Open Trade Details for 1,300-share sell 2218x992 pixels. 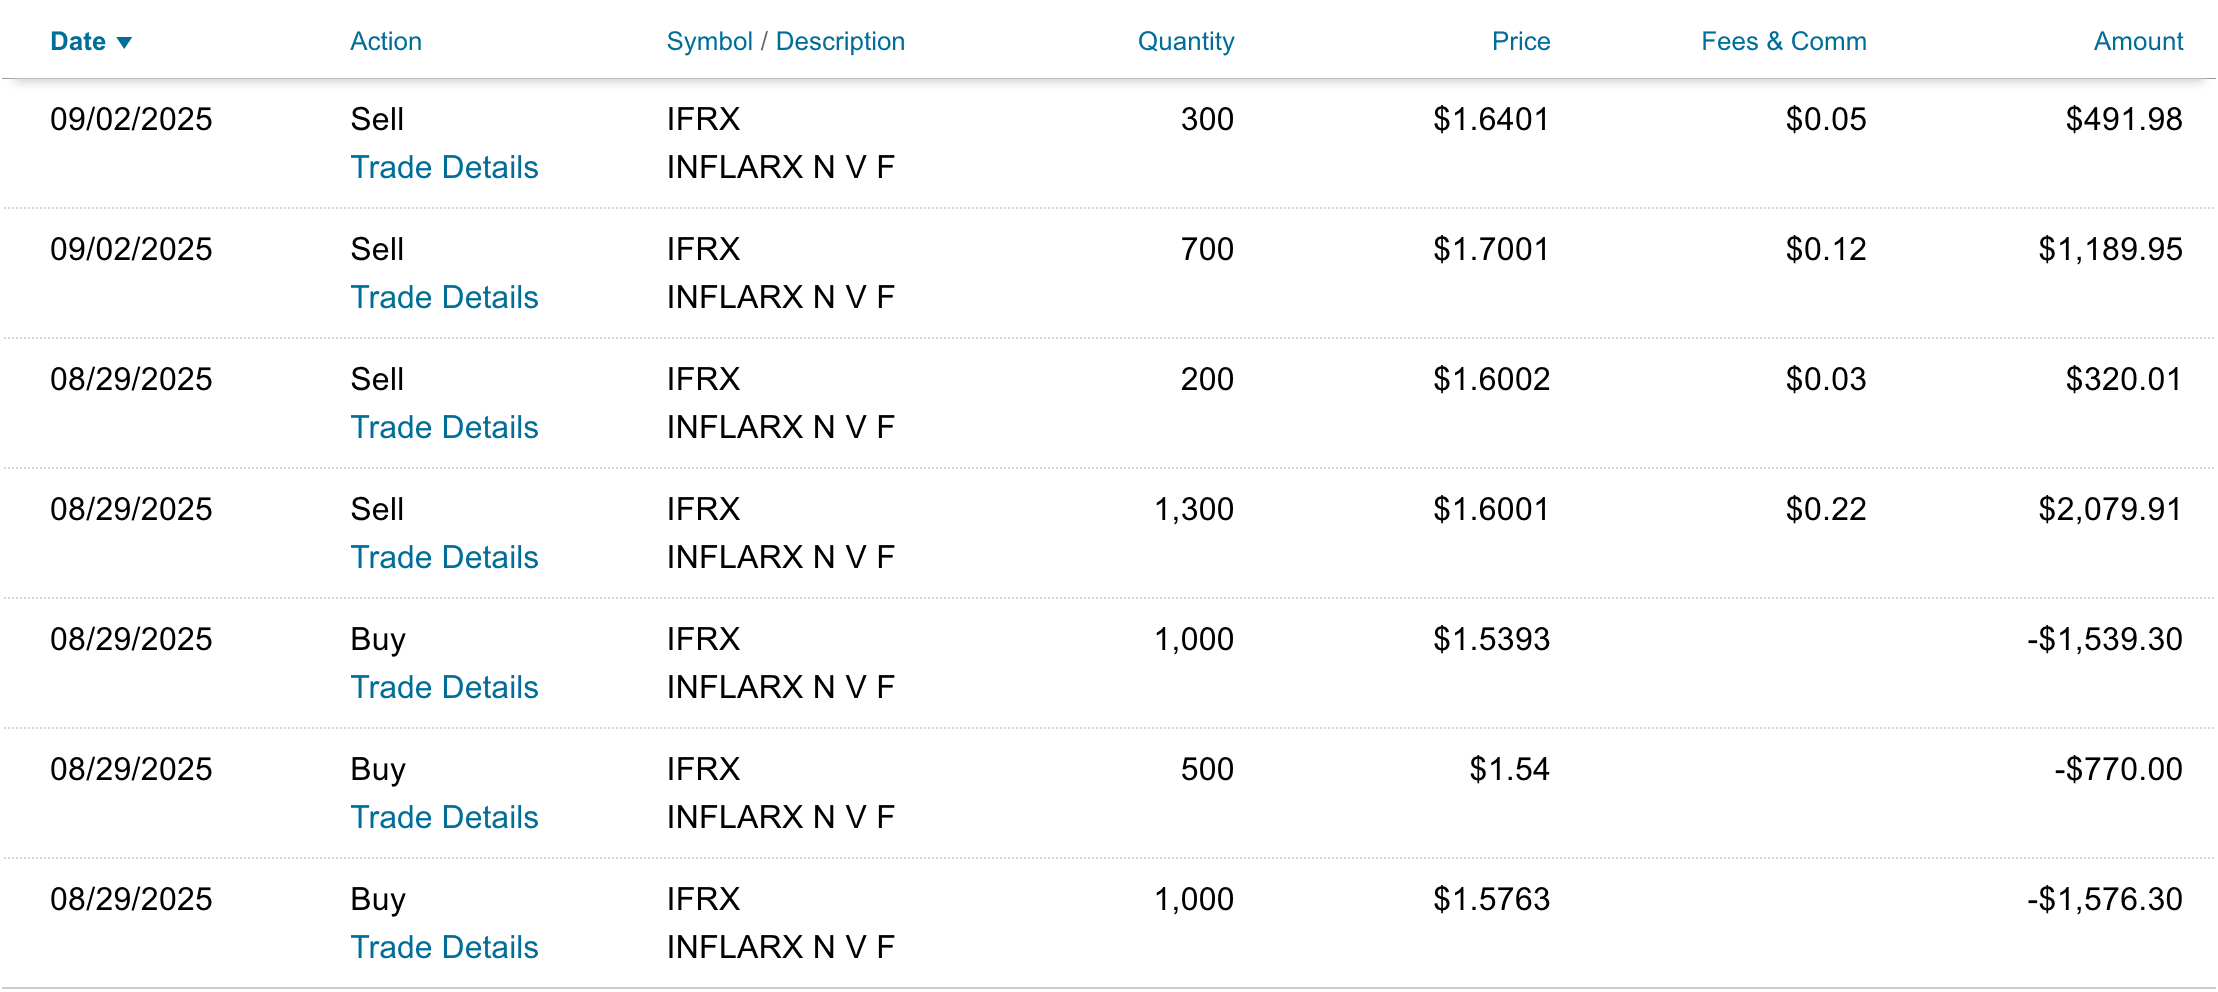[x=444, y=558]
